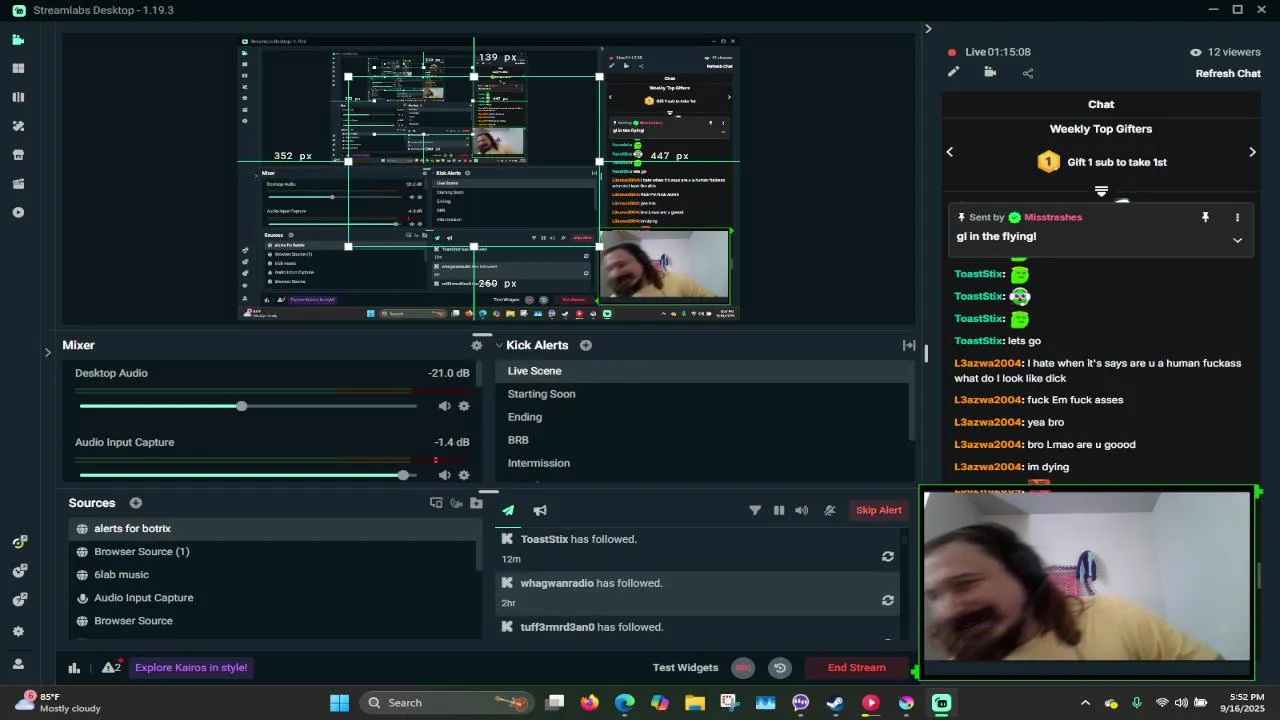Click Skip Alert button
Viewport: 1280px width, 720px height.
point(879,510)
